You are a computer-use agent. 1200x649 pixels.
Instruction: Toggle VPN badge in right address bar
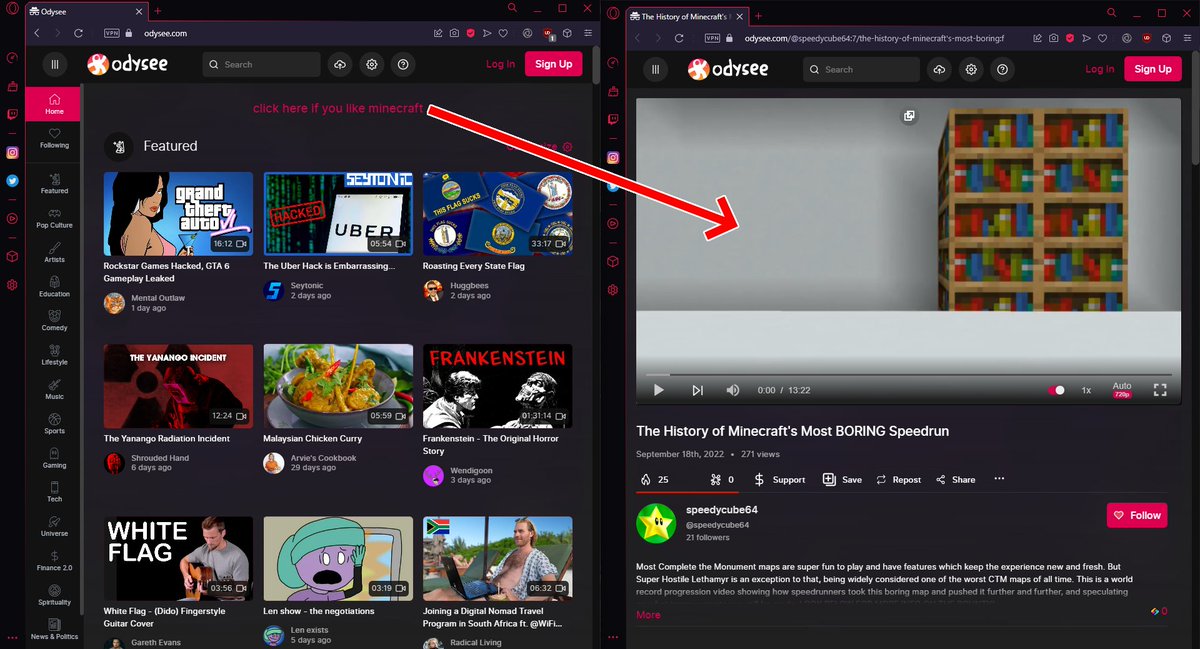click(713, 38)
